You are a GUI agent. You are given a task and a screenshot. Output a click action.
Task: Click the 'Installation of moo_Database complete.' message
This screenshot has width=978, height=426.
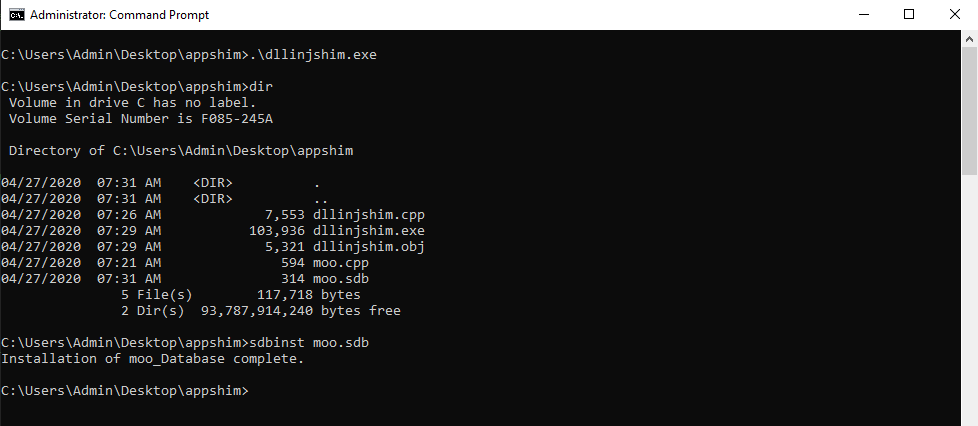(152, 359)
